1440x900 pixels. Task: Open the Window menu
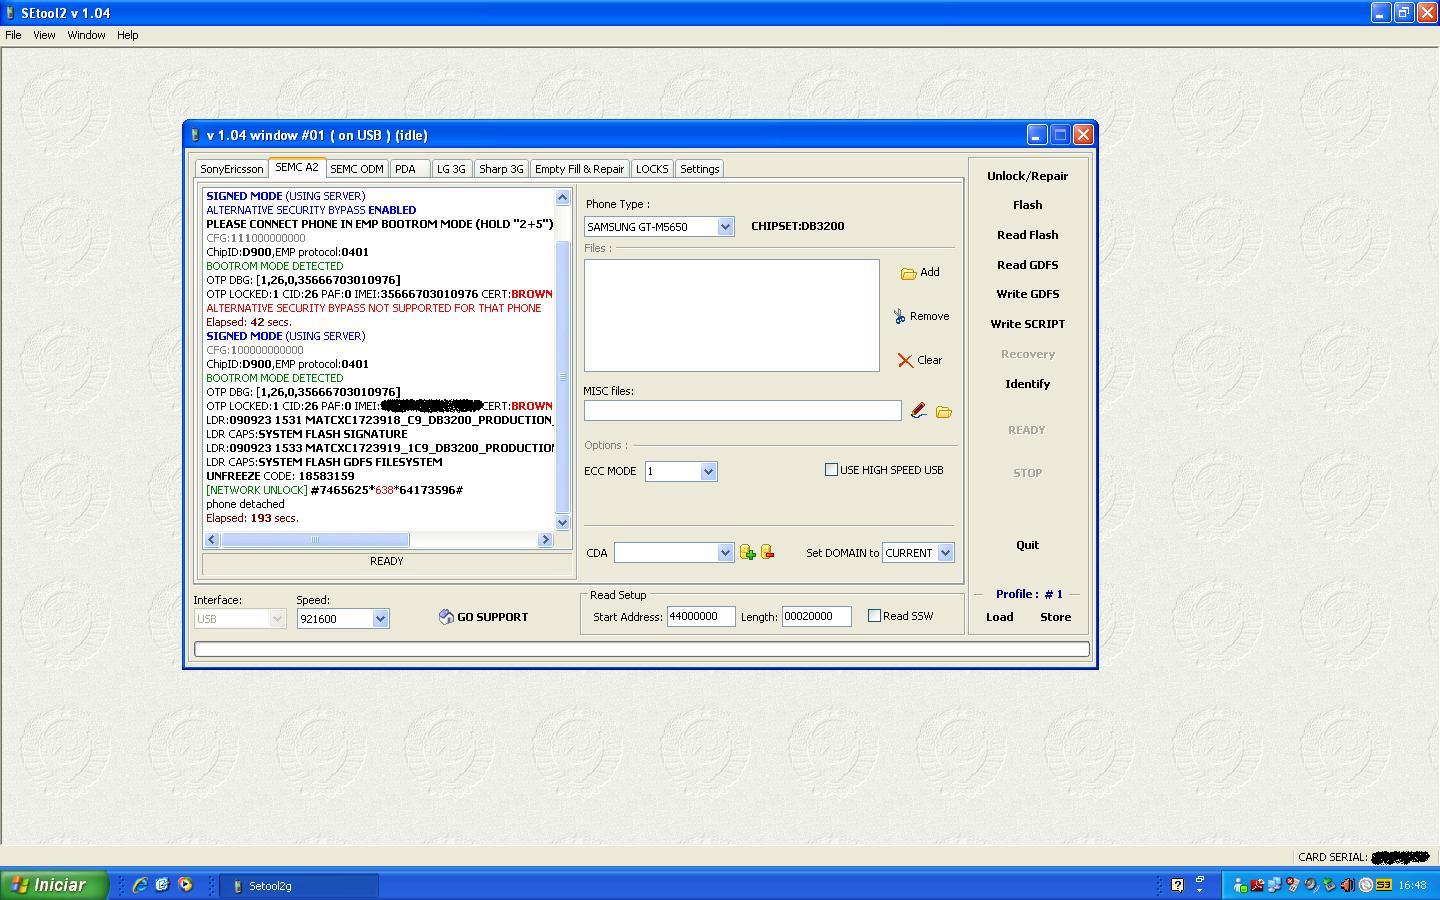(x=86, y=35)
